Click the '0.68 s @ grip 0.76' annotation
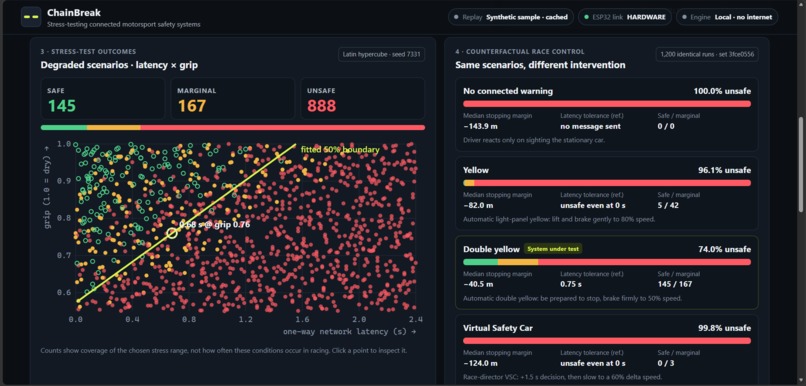Viewport: 806px width, 386px height. pos(215,225)
